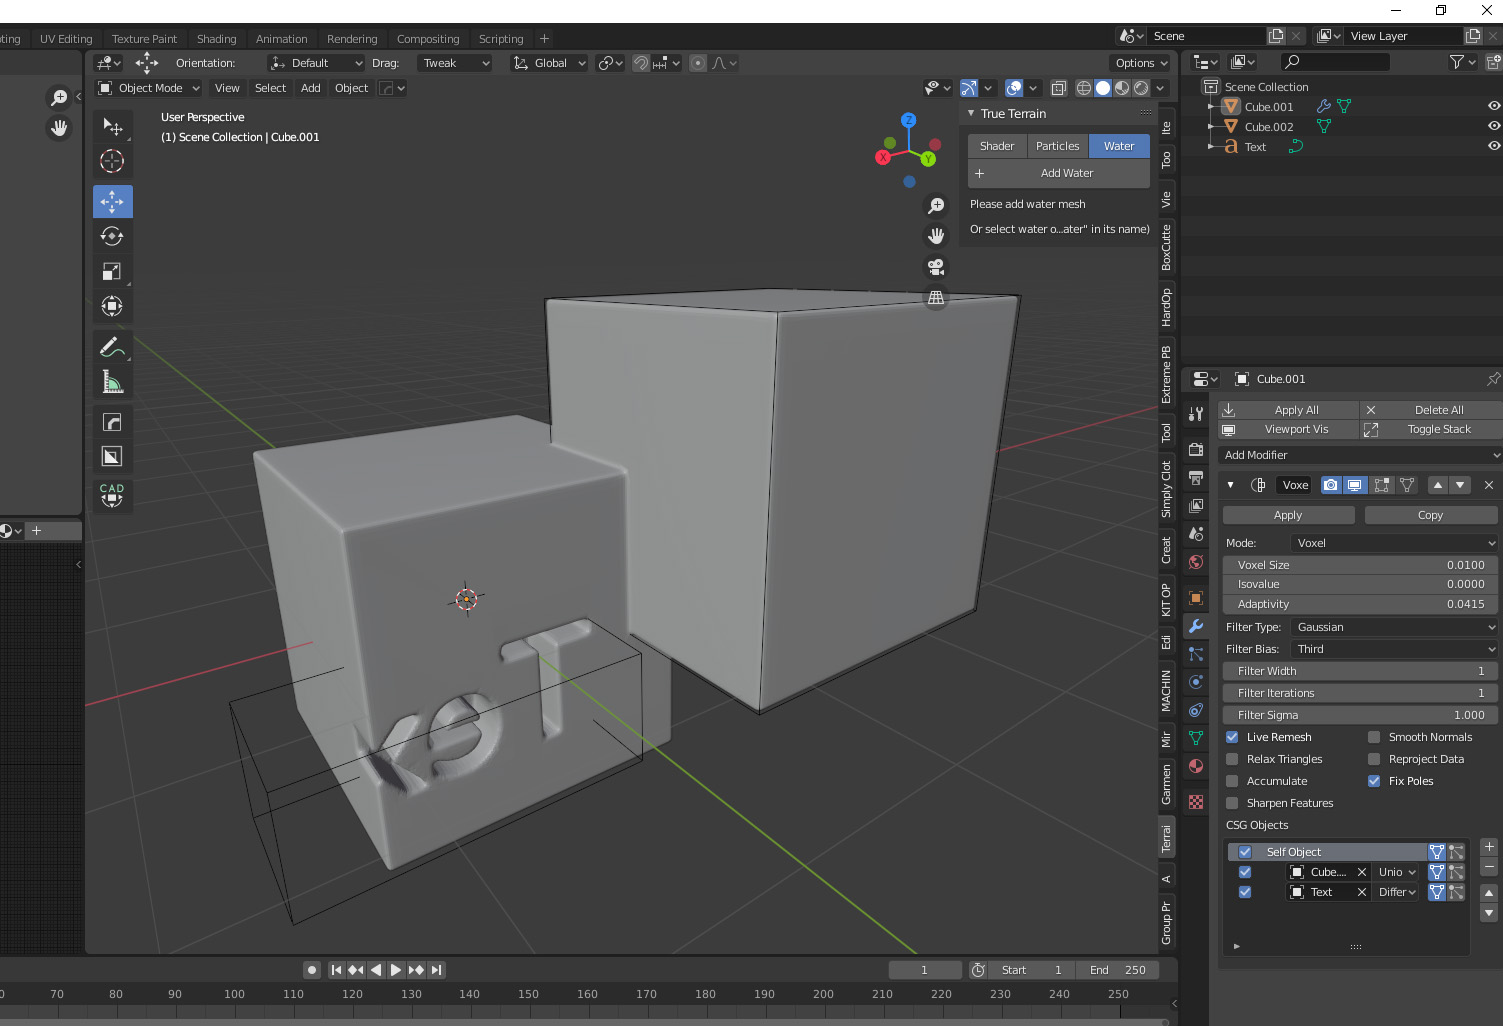Click the End frame field

tap(1117, 970)
